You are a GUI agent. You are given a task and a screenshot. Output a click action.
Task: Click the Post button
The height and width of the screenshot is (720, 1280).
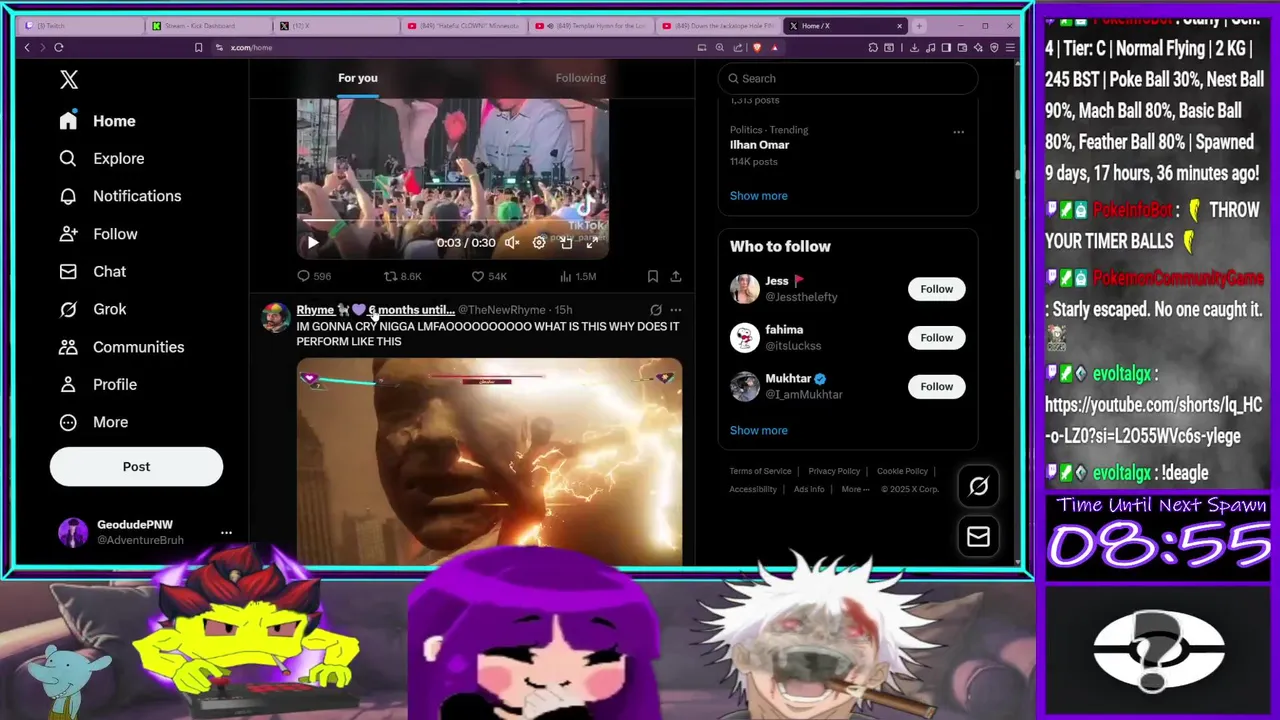[136, 466]
